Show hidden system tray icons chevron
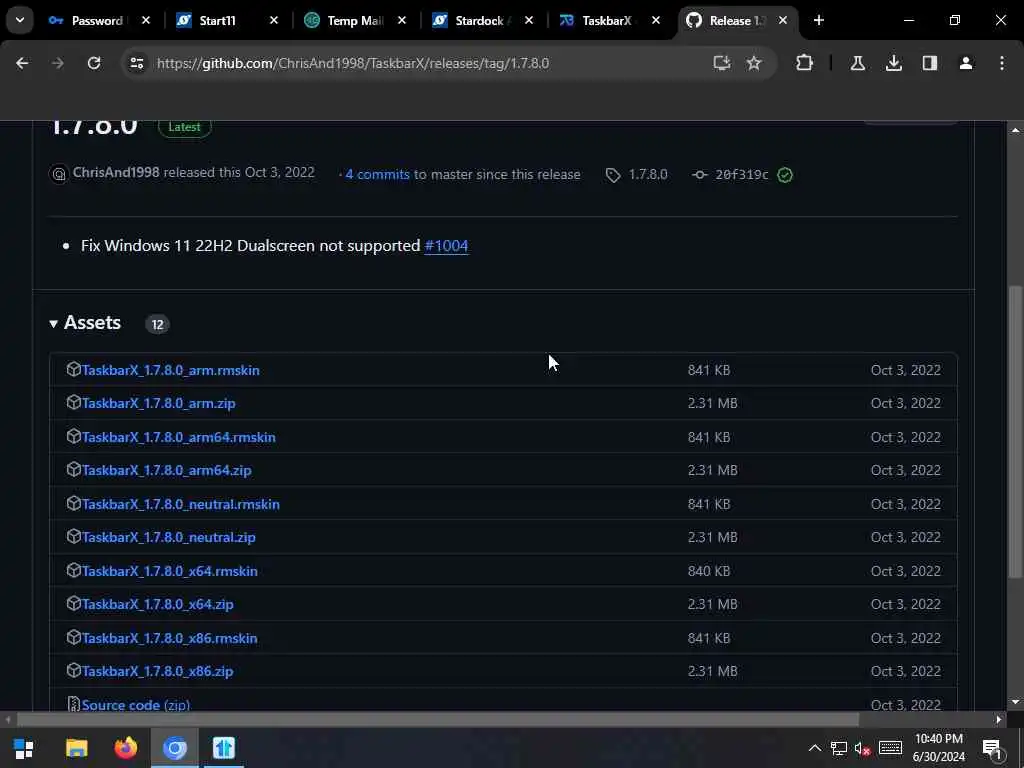 click(814, 748)
